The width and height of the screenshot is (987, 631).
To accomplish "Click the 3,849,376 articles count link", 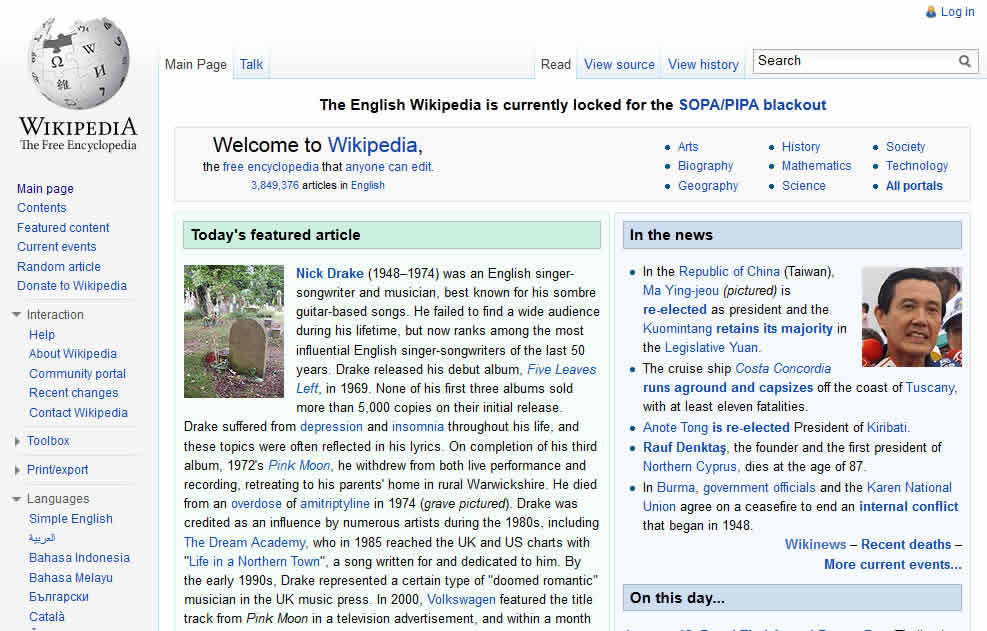I will [x=275, y=185].
